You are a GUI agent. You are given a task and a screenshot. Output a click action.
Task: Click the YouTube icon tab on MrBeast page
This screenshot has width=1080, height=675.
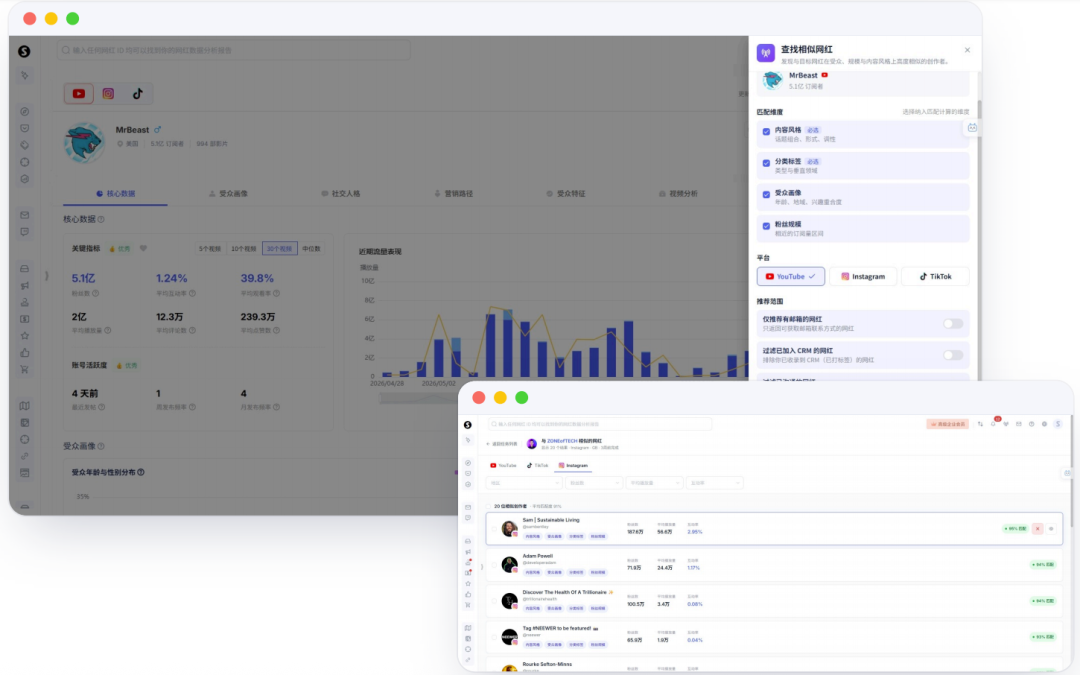tap(79, 94)
